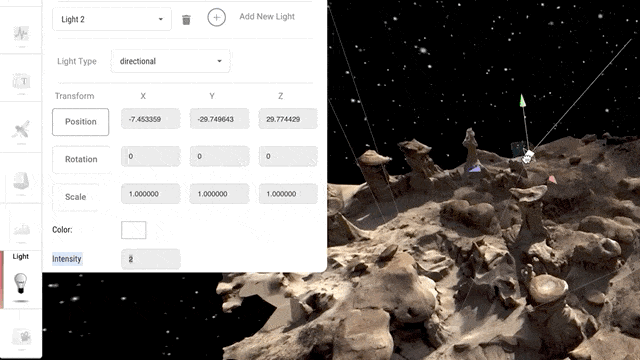640x360 pixels.
Task: Open the video camera sidebar icon
Action: pos(21,337)
